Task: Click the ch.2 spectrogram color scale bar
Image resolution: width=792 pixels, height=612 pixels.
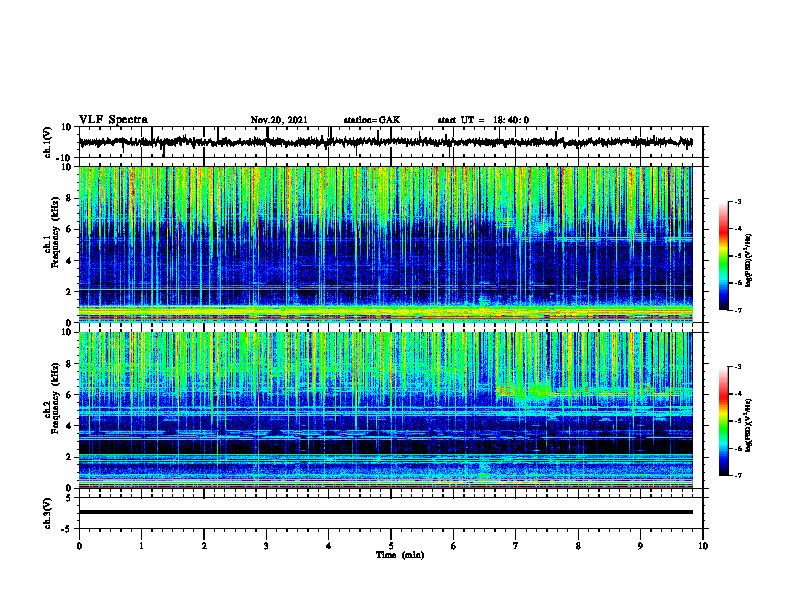Action: coord(723,421)
